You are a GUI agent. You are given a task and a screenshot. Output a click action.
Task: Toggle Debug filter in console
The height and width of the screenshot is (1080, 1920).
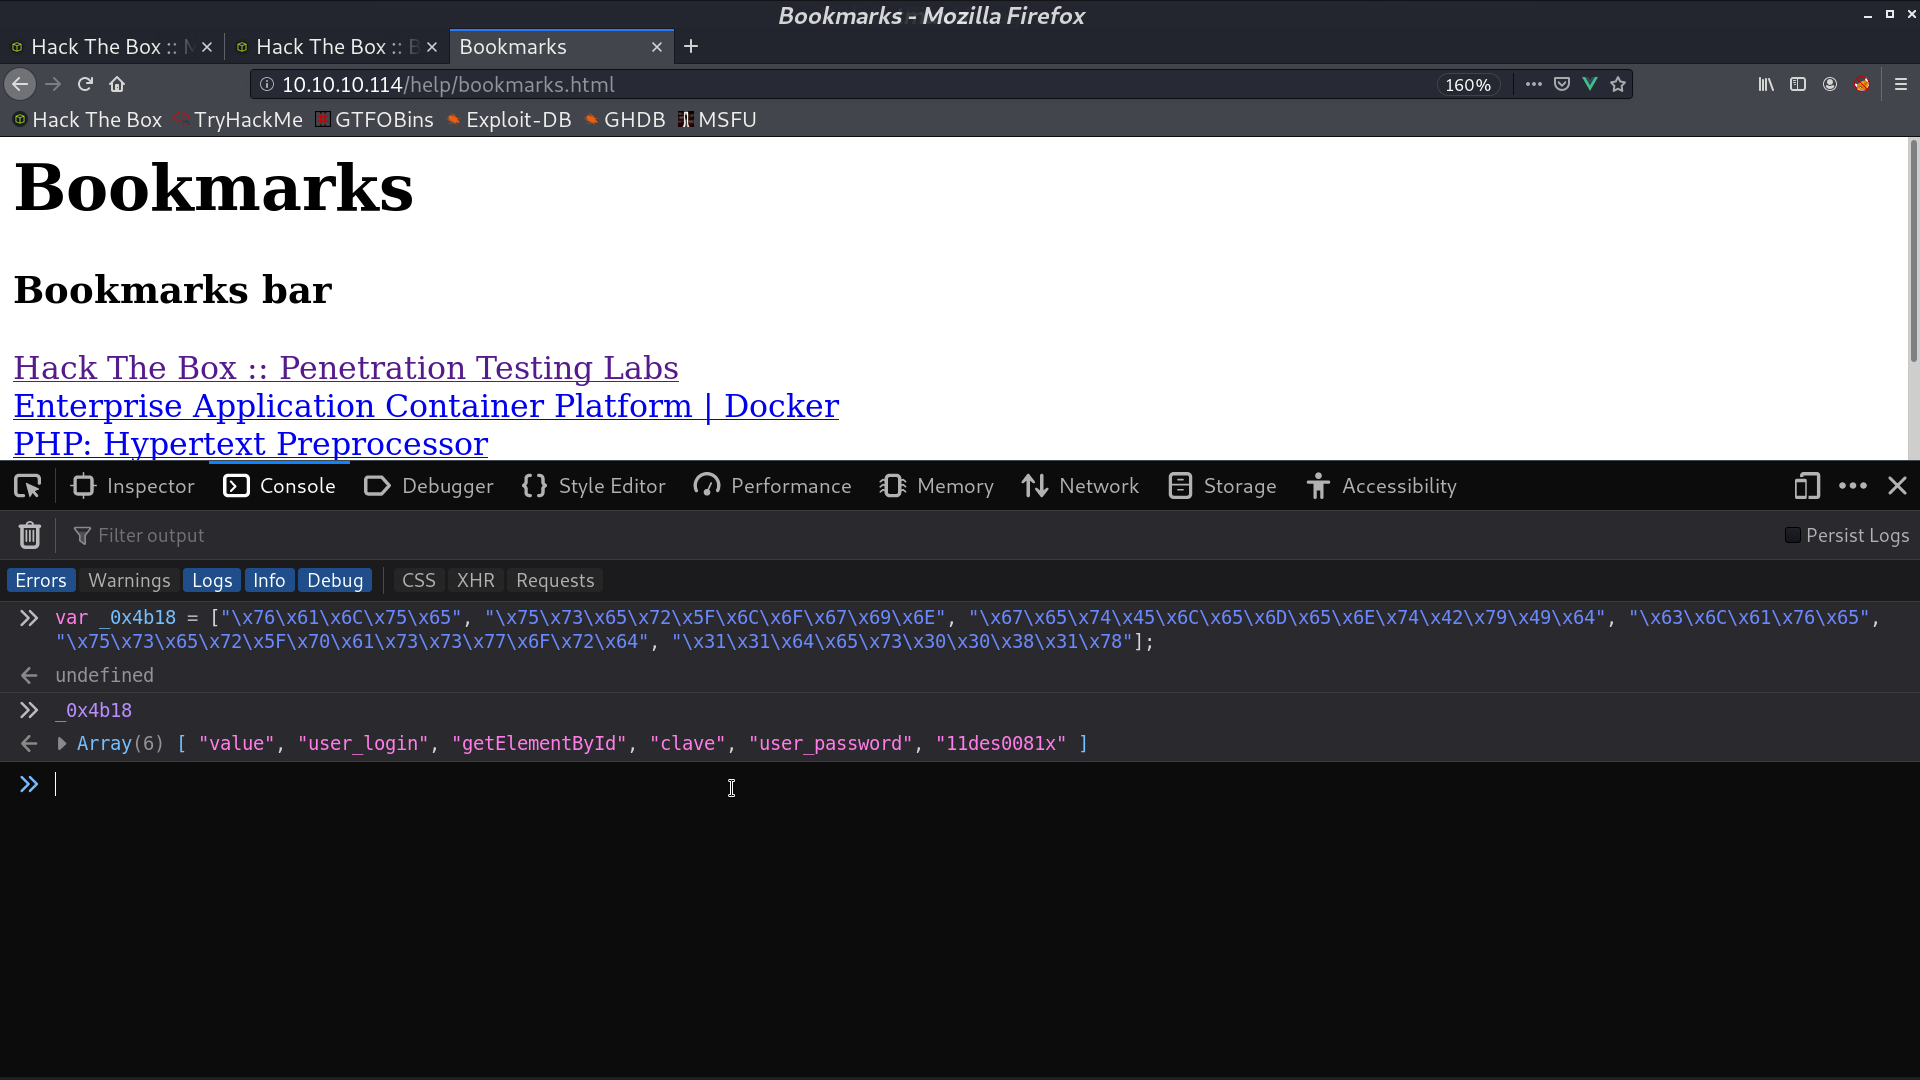pos(335,581)
